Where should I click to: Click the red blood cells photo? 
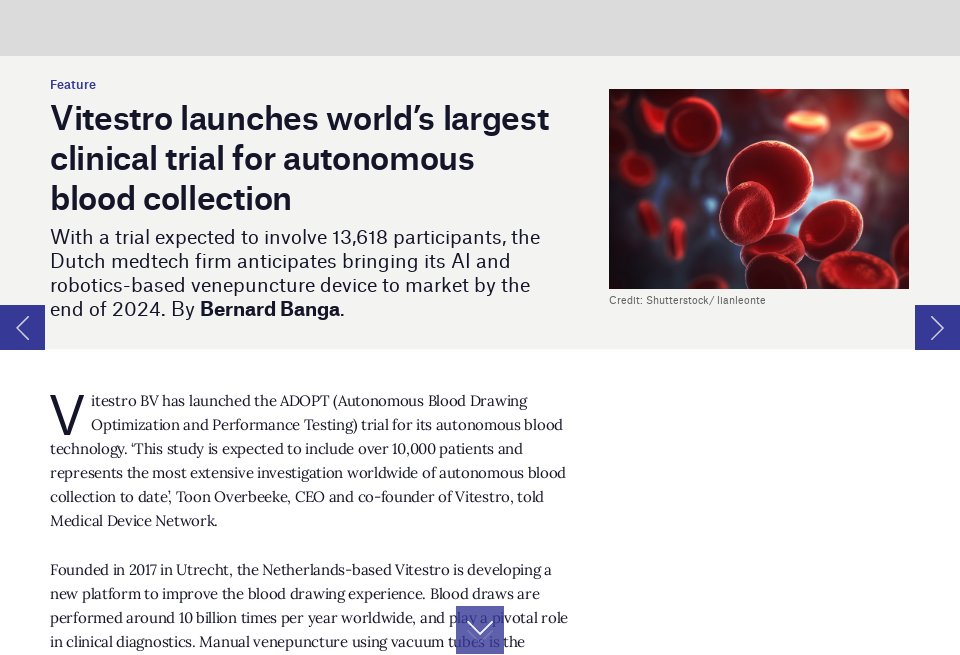[x=759, y=189]
